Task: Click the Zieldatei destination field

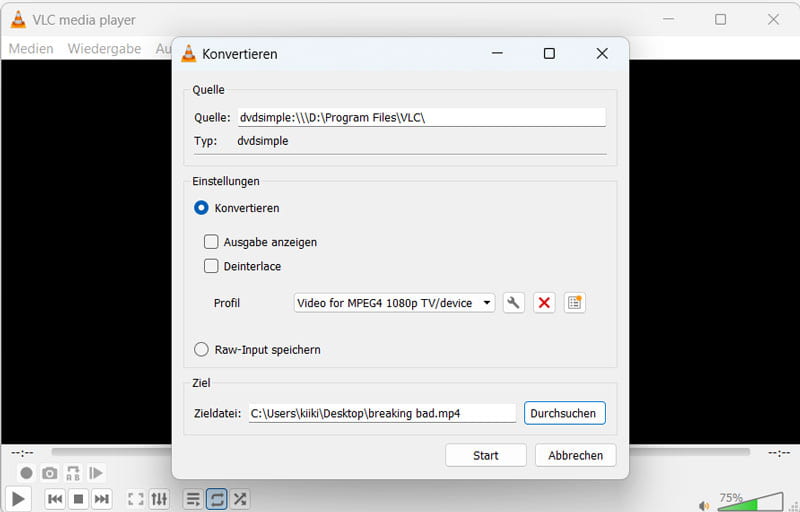Action: [382, 413]
